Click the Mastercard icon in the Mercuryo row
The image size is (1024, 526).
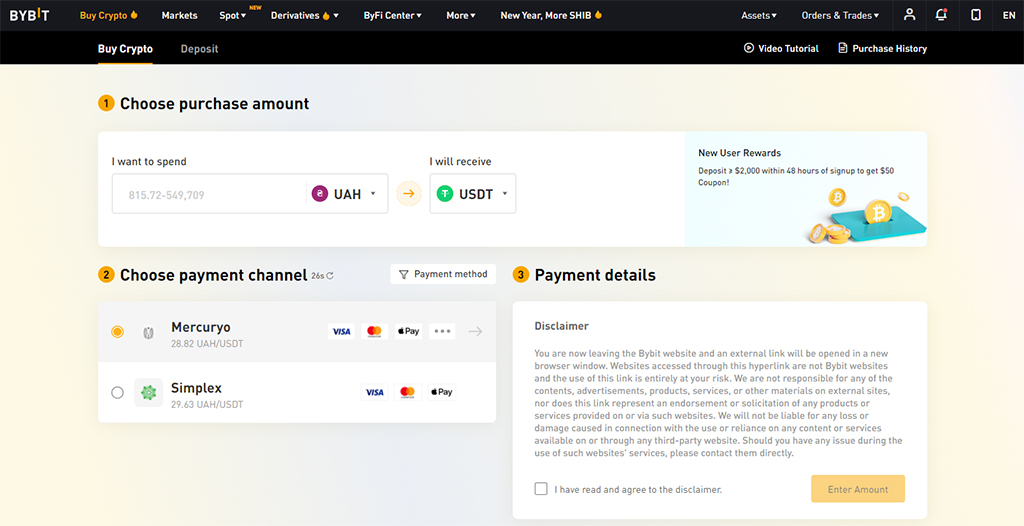[x=375, y=331]
